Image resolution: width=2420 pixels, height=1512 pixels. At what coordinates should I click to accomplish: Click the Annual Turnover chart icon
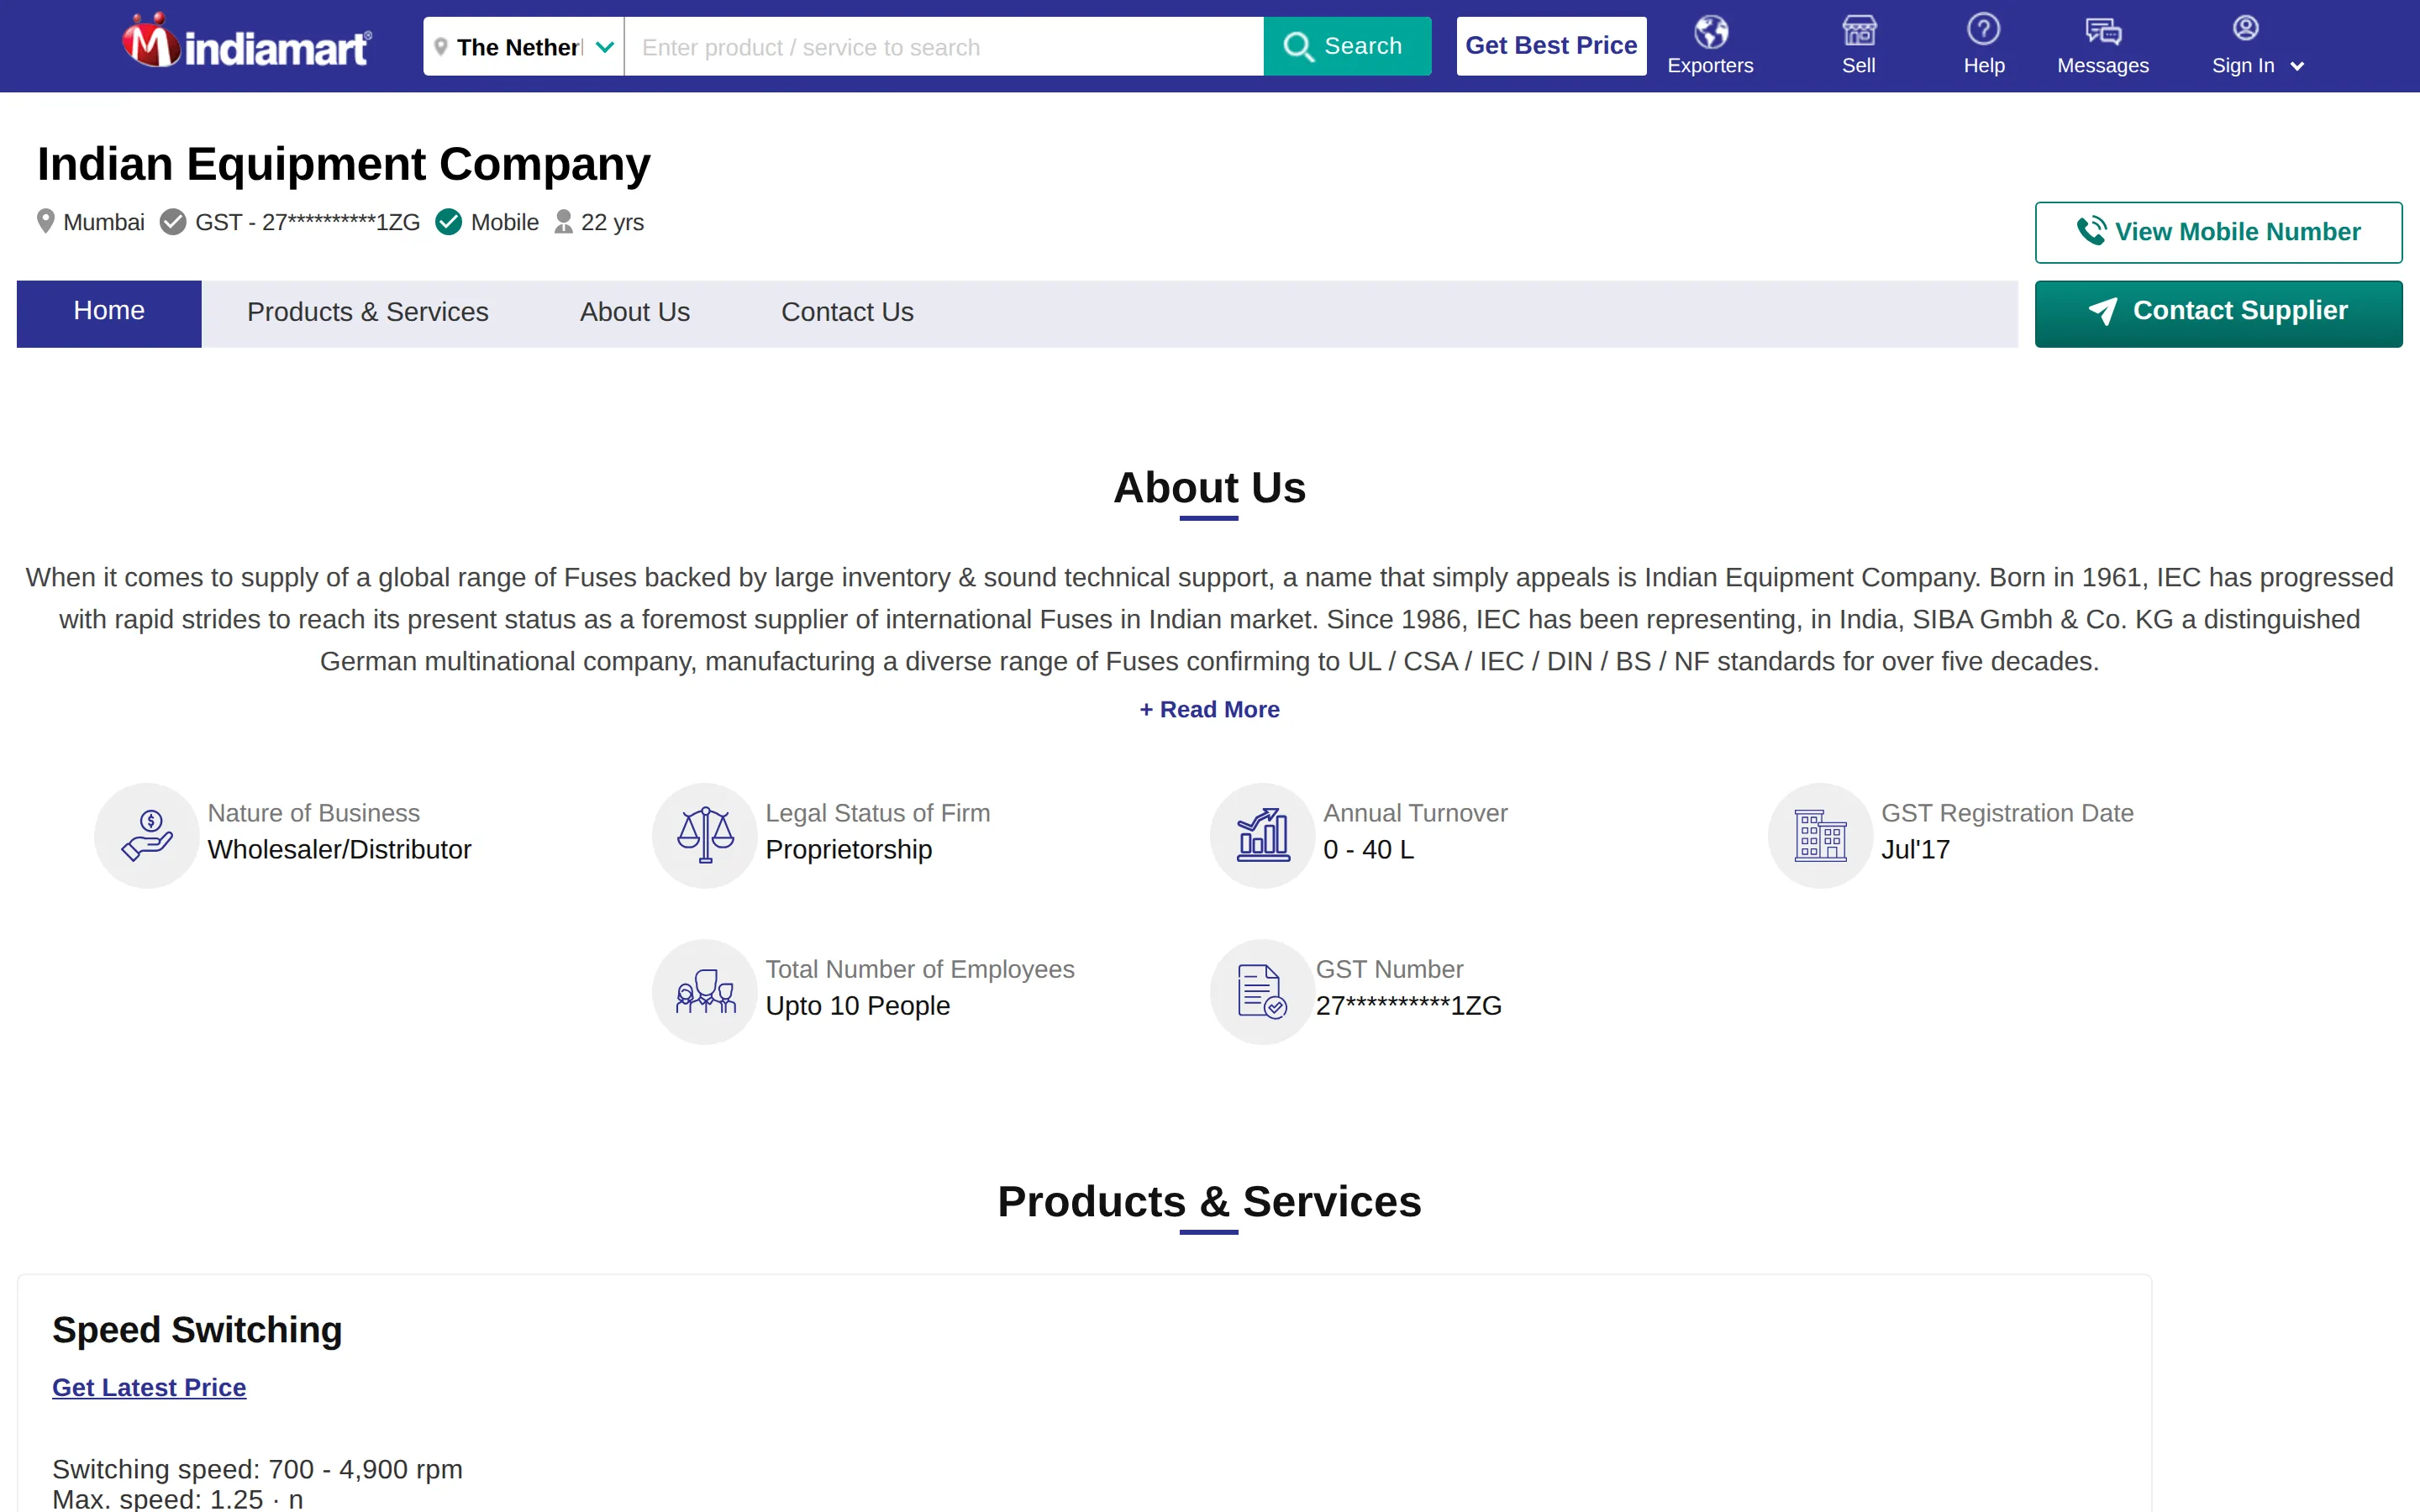[x=1263, y=835]
